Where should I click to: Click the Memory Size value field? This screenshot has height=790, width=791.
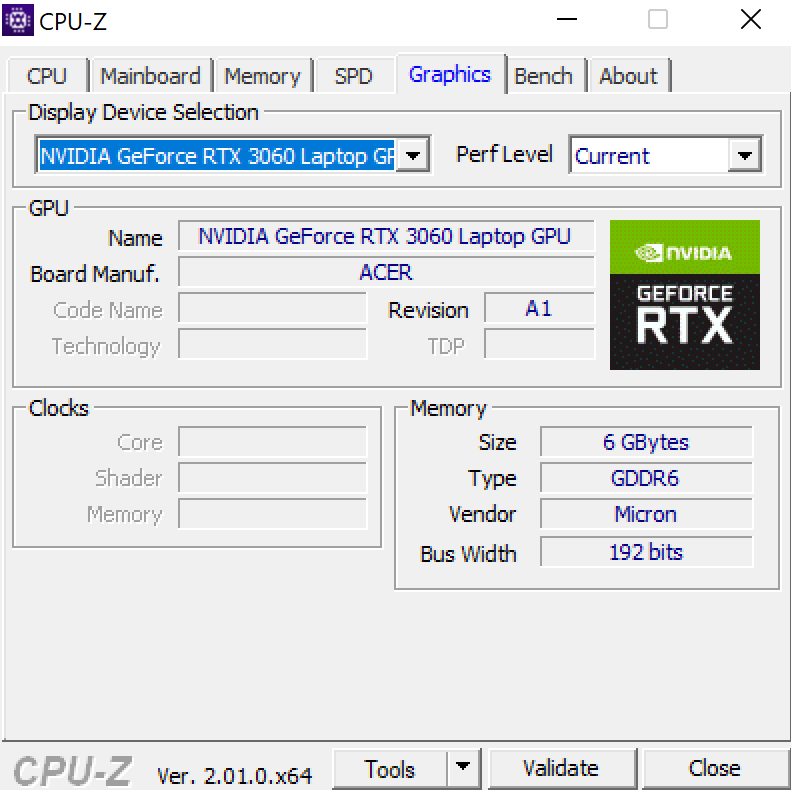tap(646, 442)
